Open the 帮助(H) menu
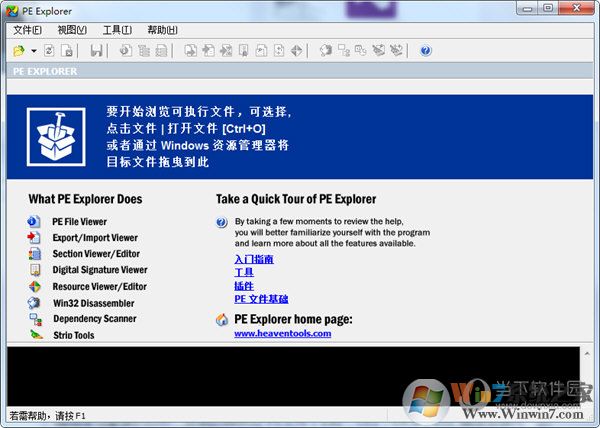The width and height of the screenshot is (600, 428). click(x=162, y=30)
